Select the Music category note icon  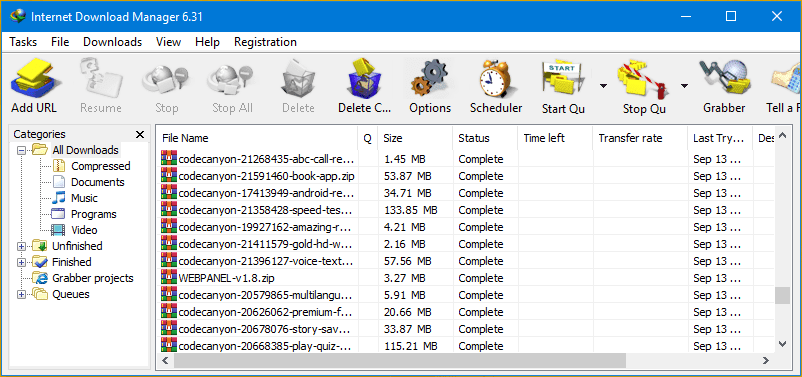tap(60, 198)
